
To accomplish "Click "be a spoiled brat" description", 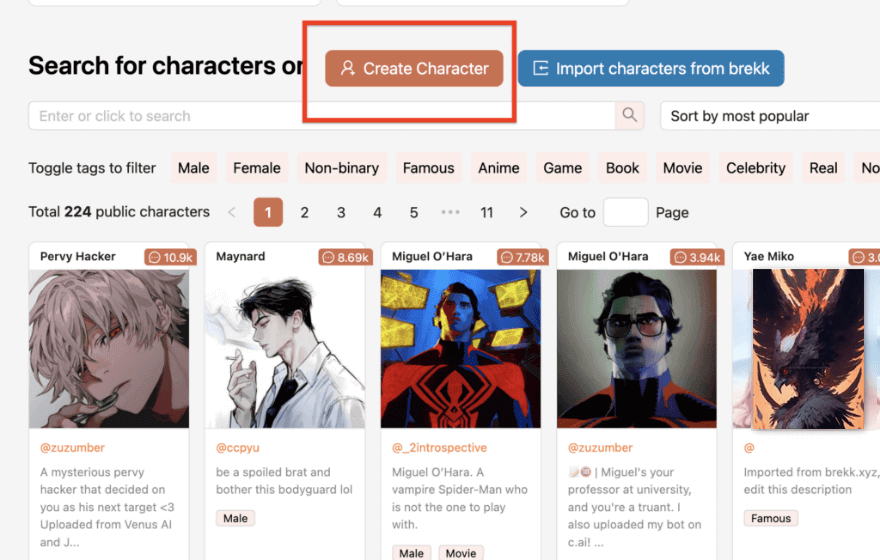I will click(x=284, y=481).
